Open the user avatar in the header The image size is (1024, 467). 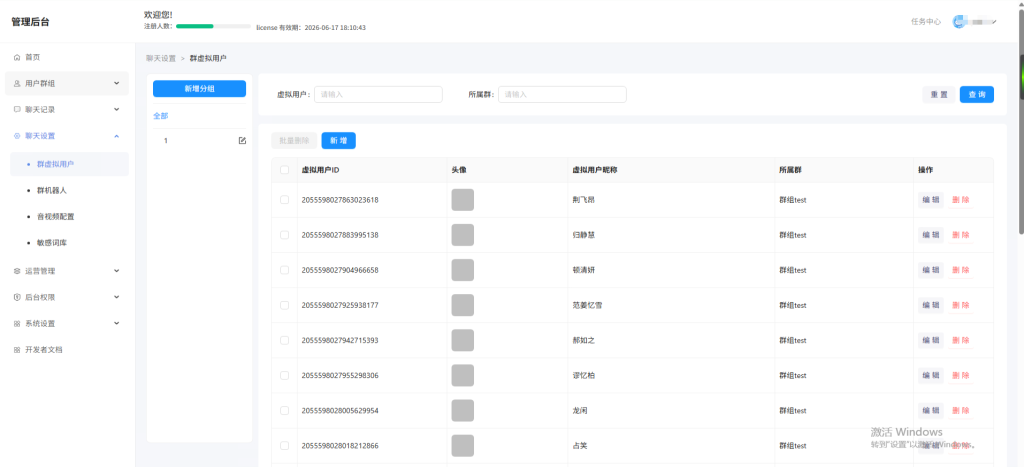[959, 22]
